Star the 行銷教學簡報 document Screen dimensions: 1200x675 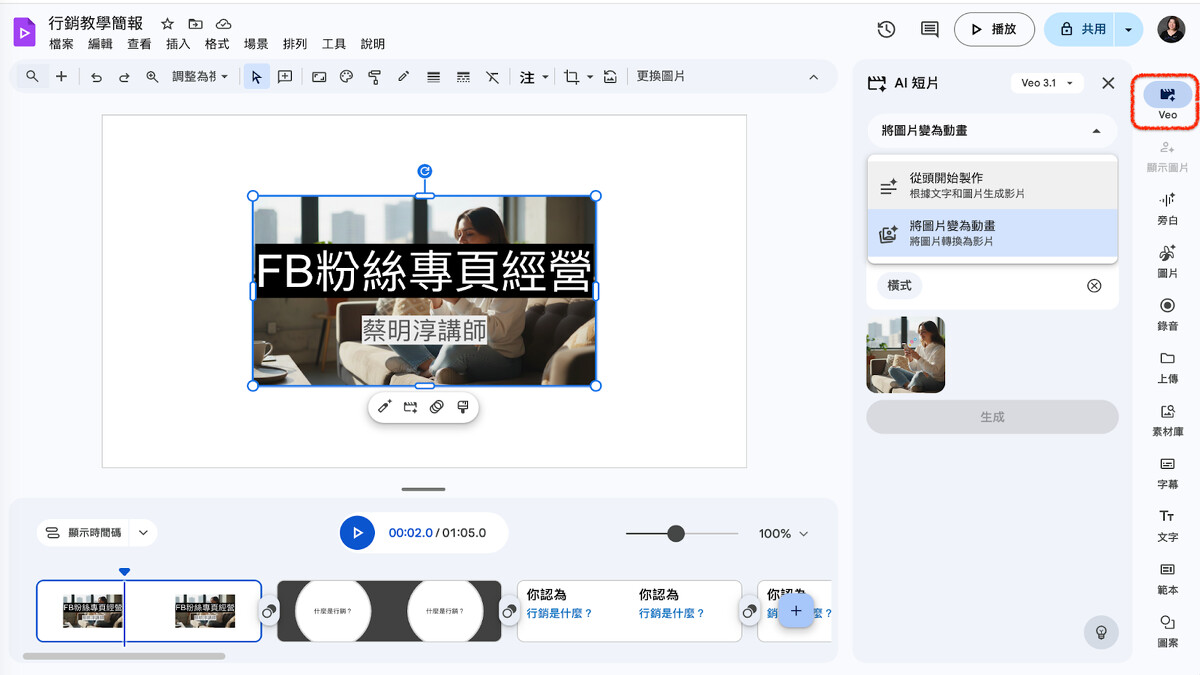pyautogui.click(x=168, y=24)
